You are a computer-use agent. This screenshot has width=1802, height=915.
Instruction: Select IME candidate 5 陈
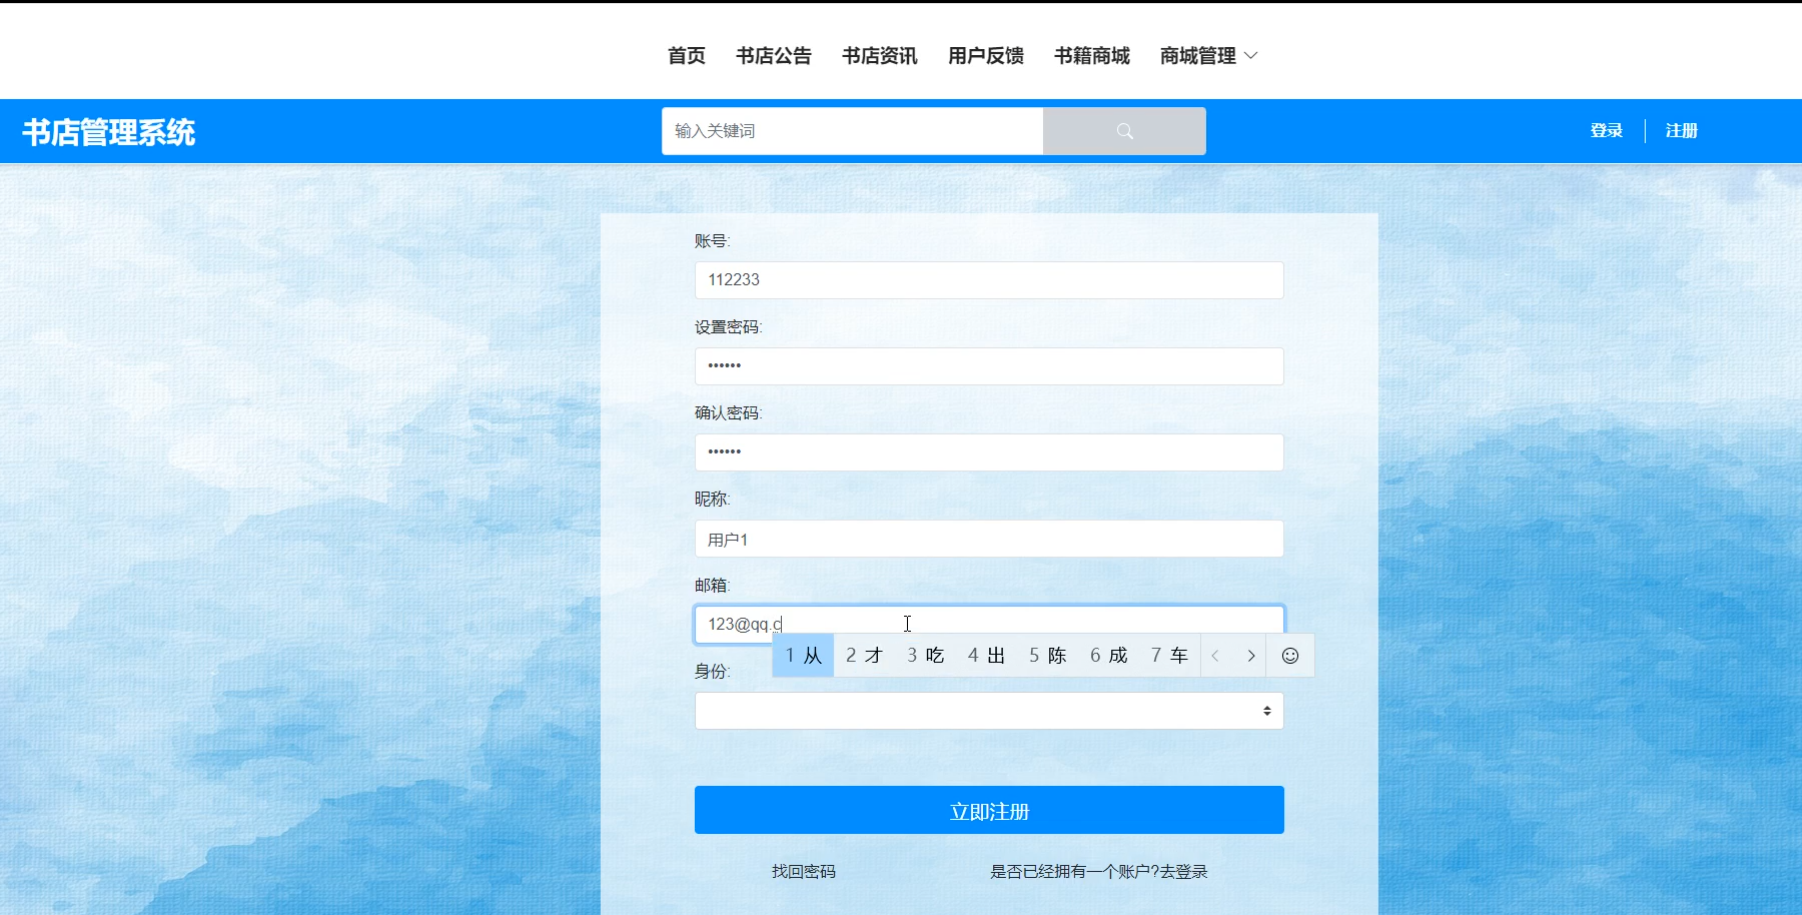pos(1047,656)
